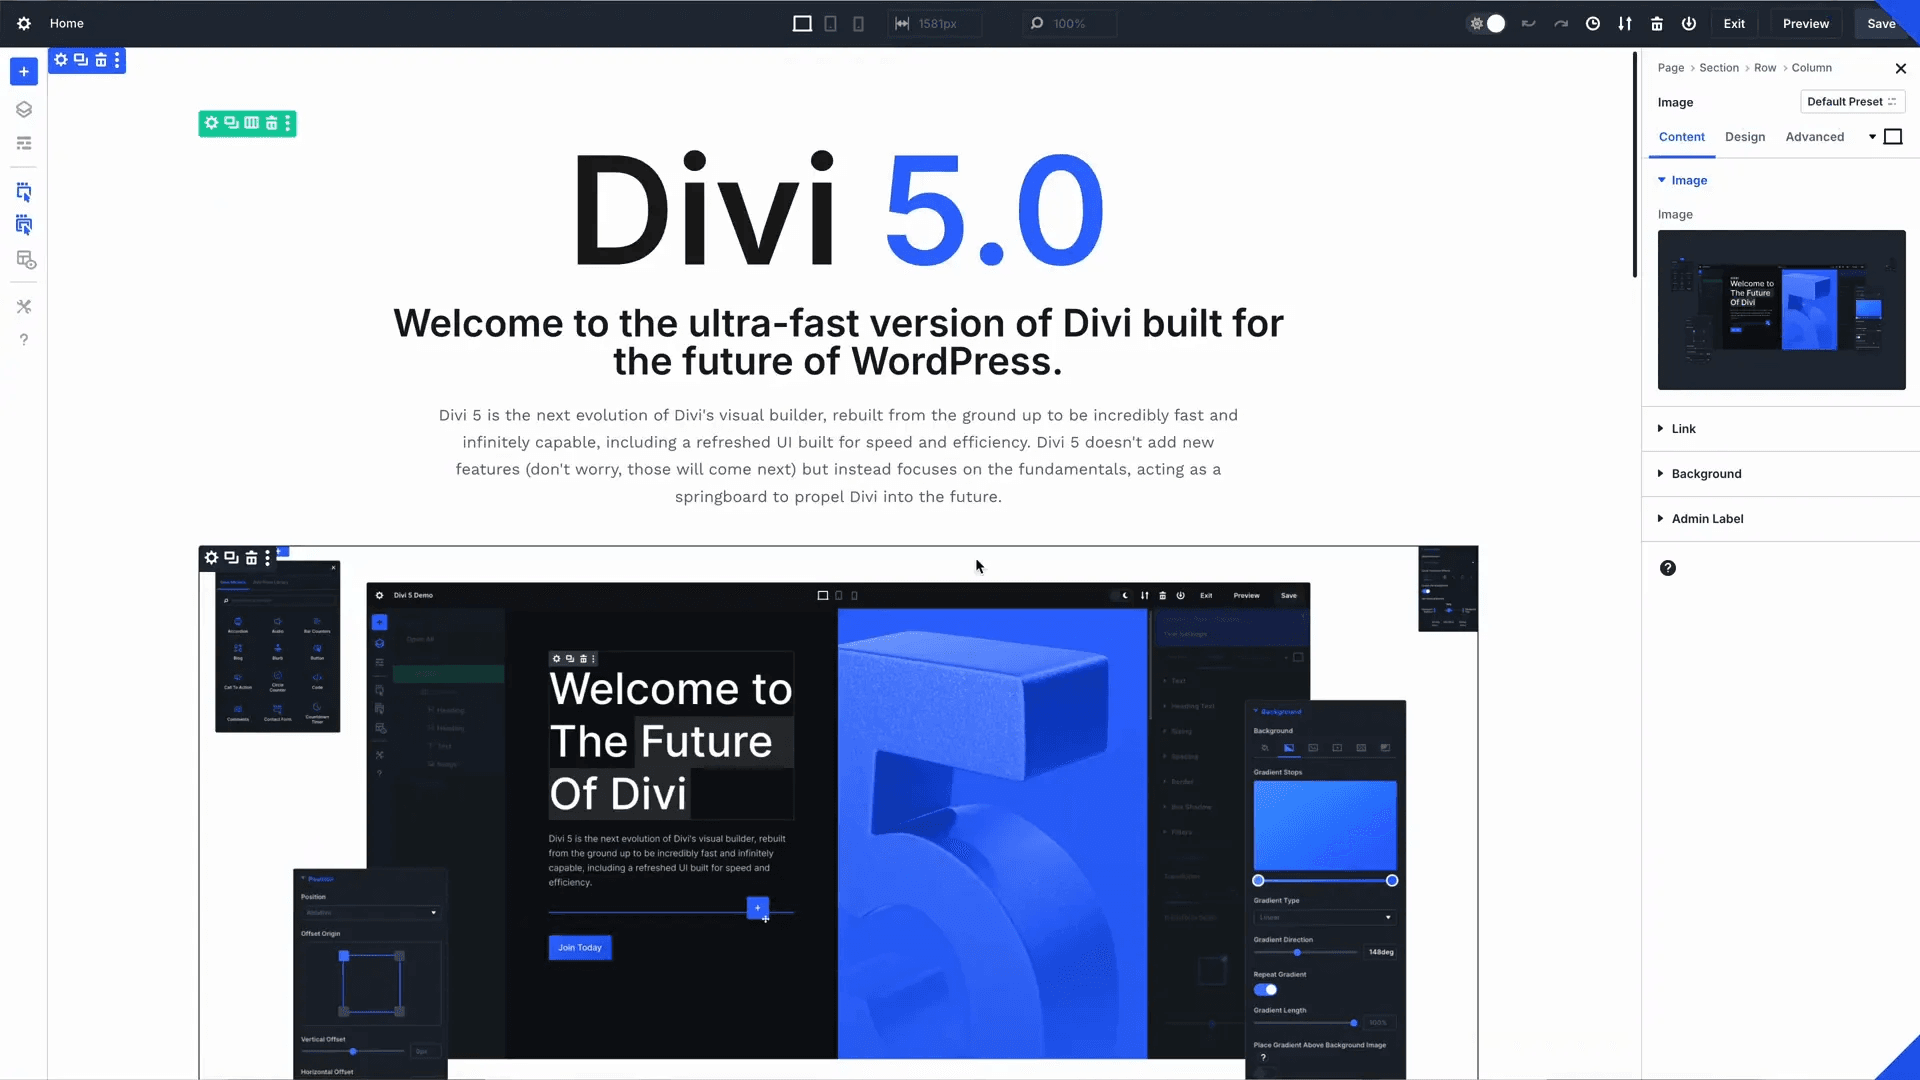Open the Advanced tab in settings panel
The image size is (1920, 1080).
click(1815, 137)
